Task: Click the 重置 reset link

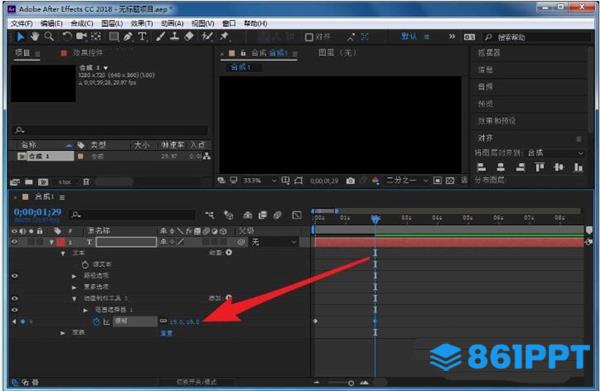Action: pyautogui.click(x=166, y=333)
